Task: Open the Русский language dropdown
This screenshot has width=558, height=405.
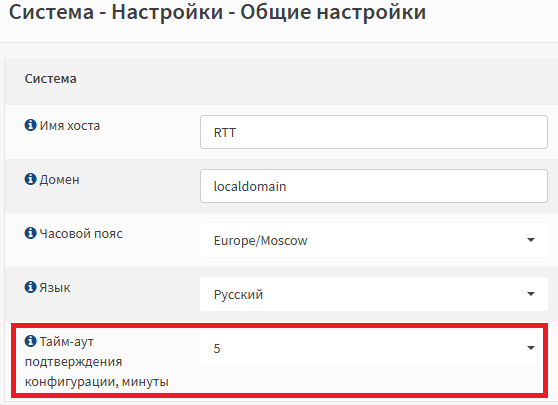Action: (x=374, y=294)
